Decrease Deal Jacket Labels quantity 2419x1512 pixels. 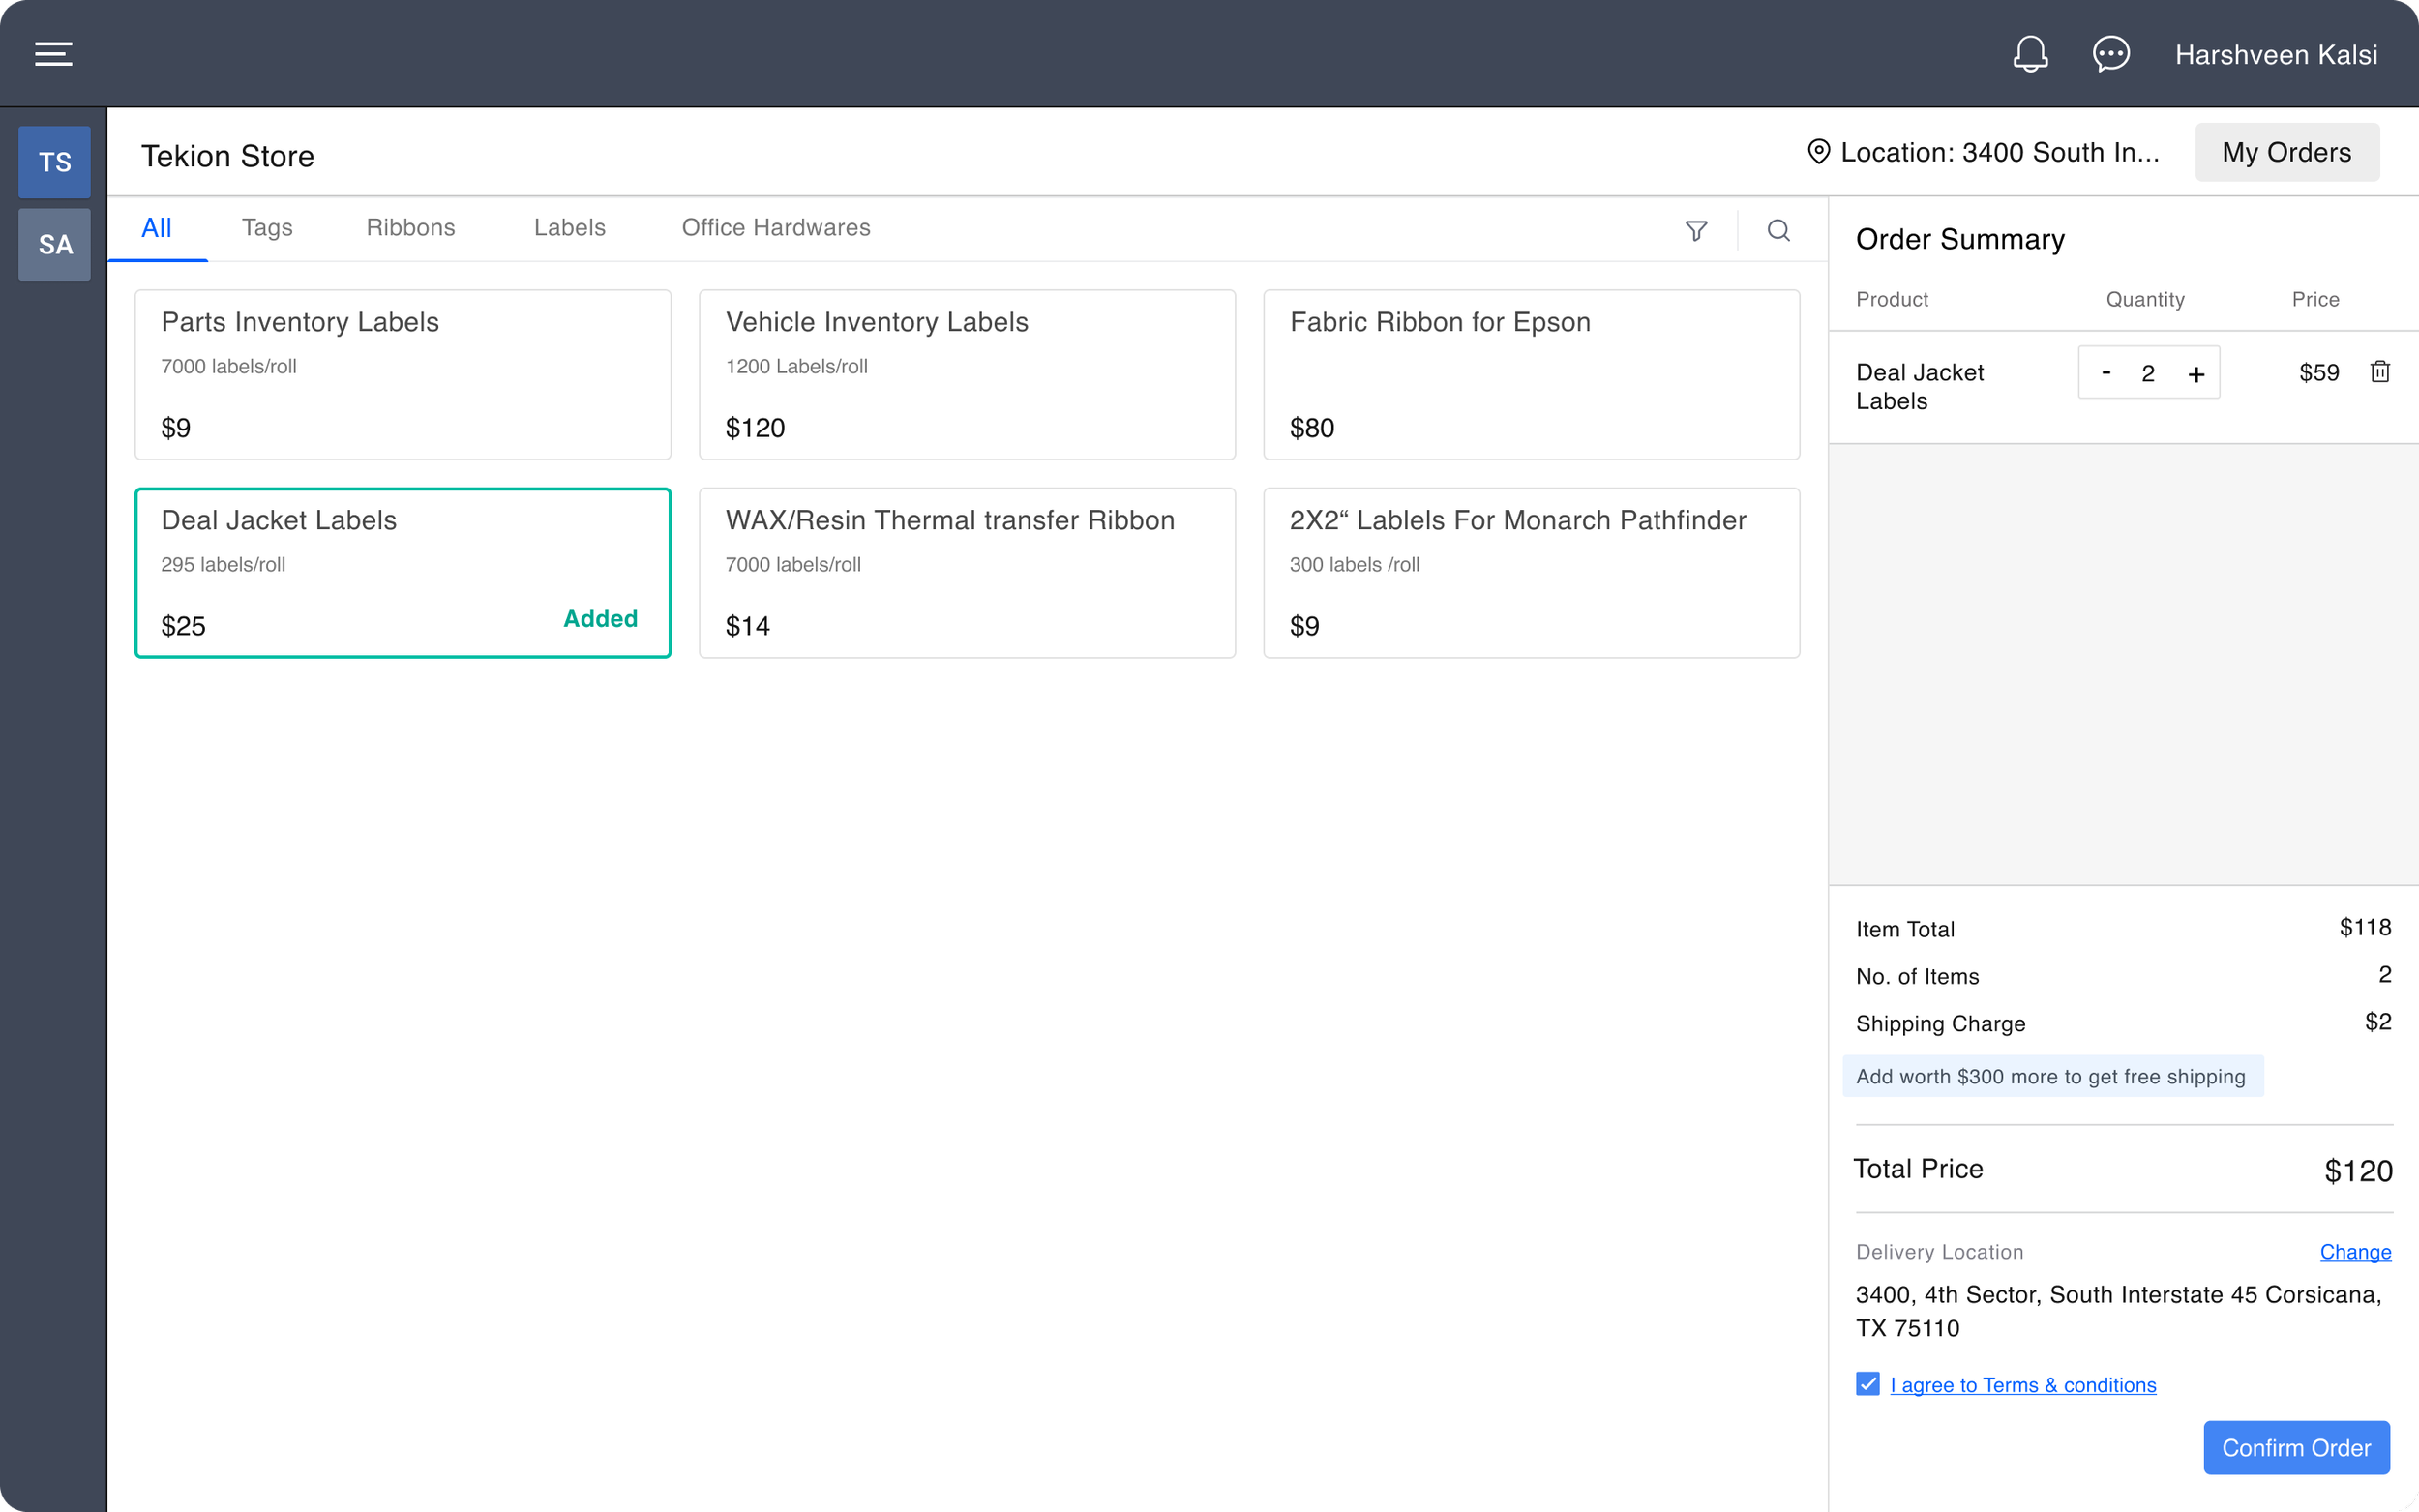coord(2106,372)
